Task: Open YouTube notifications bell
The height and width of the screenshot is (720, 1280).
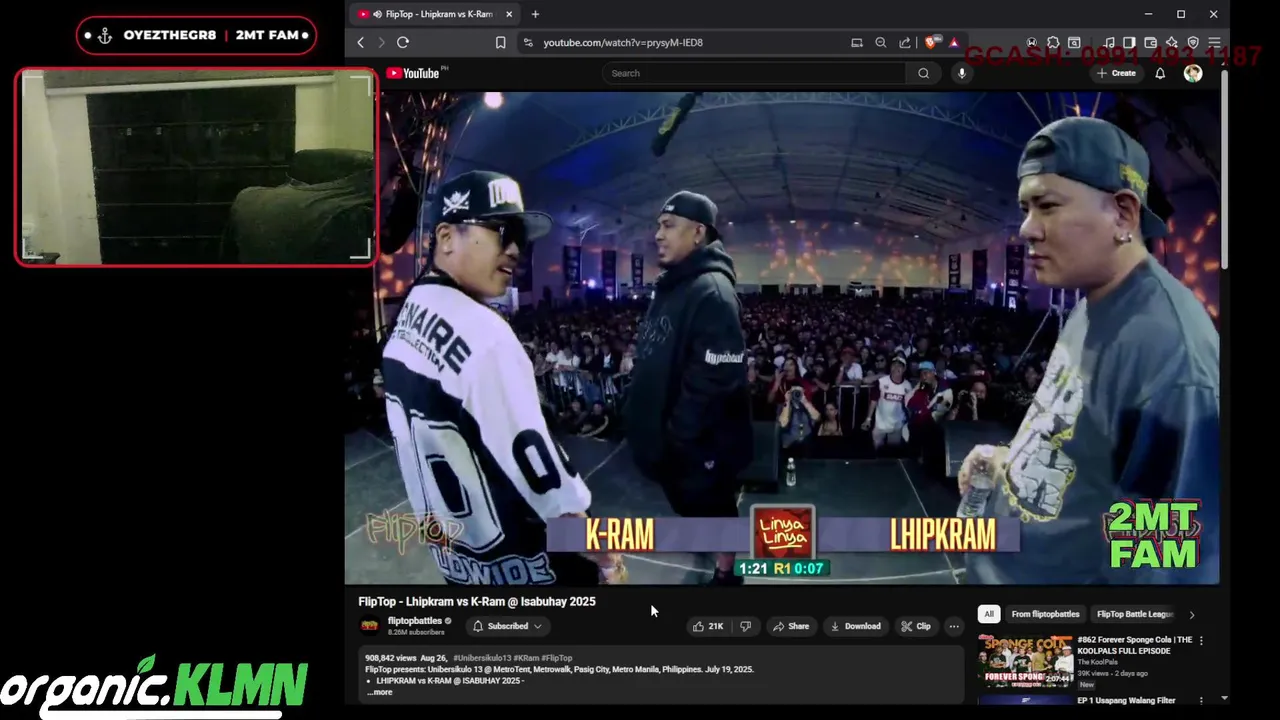Action: click(1160, 73)
